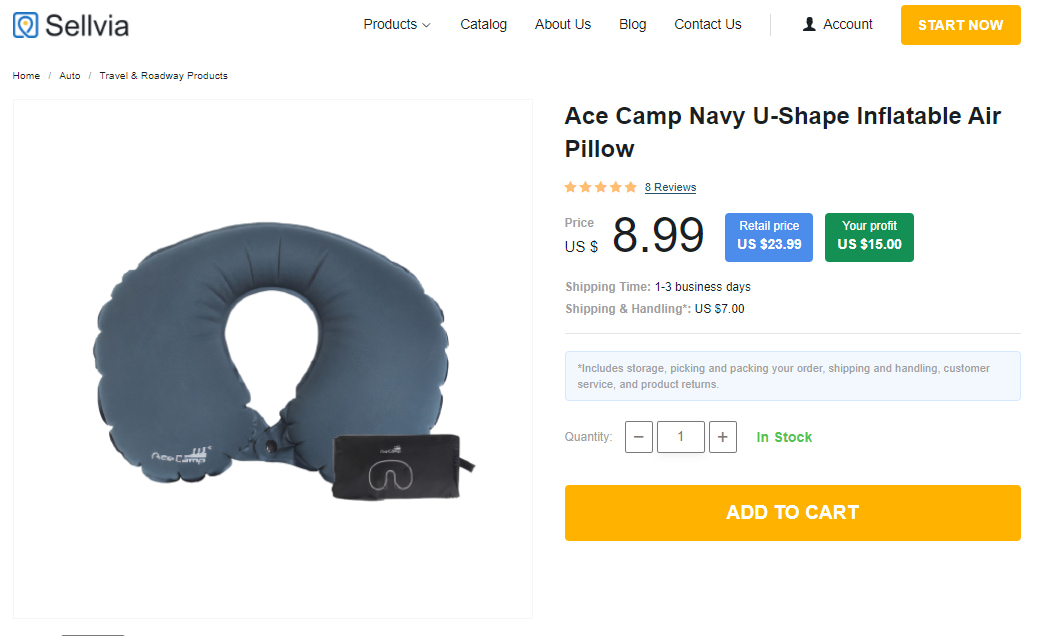Expand the Products dropdown menu
Screen dimensions: 1038x636
click(x=397, y=24)
